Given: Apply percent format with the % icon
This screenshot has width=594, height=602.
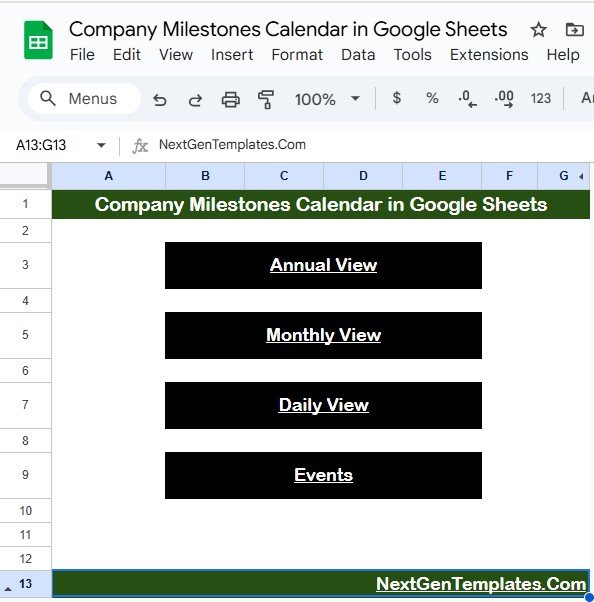Looking at the screenshot, I should click(432, 98).
